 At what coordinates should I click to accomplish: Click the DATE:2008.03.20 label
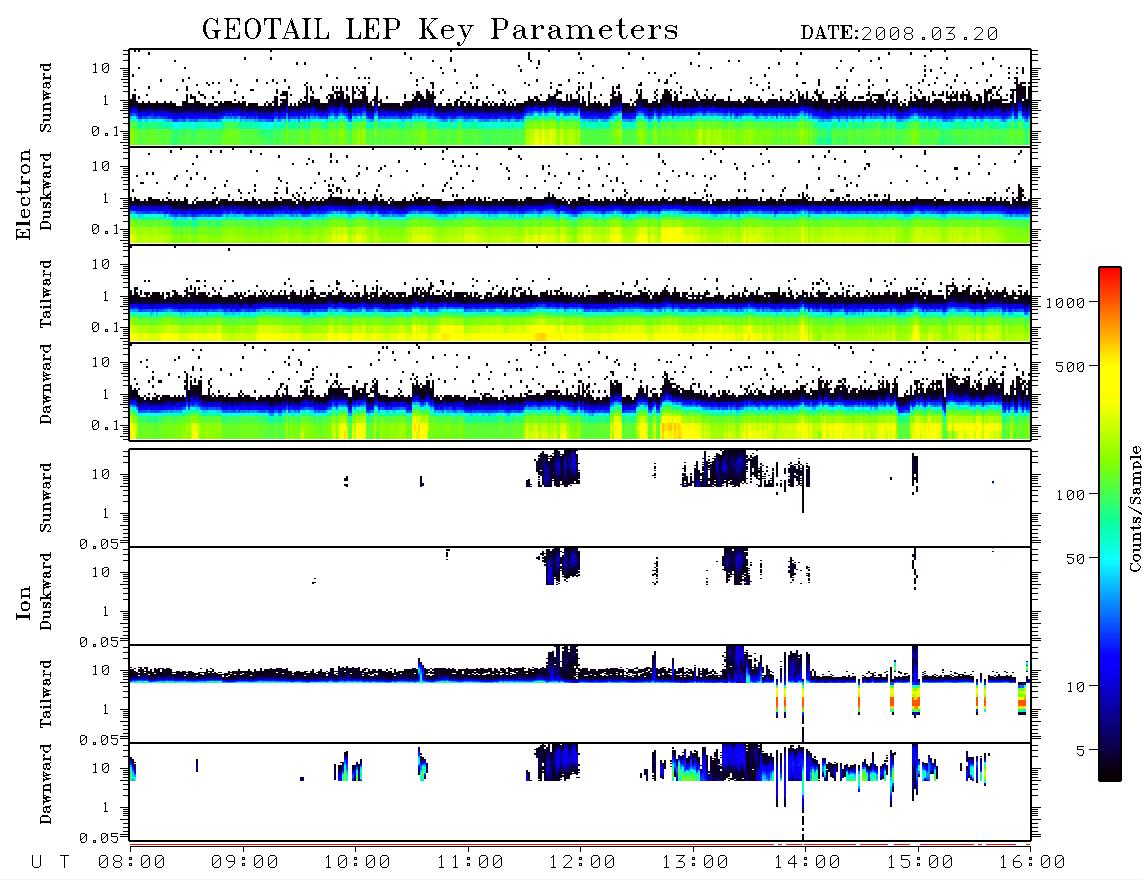click(899, 34)
